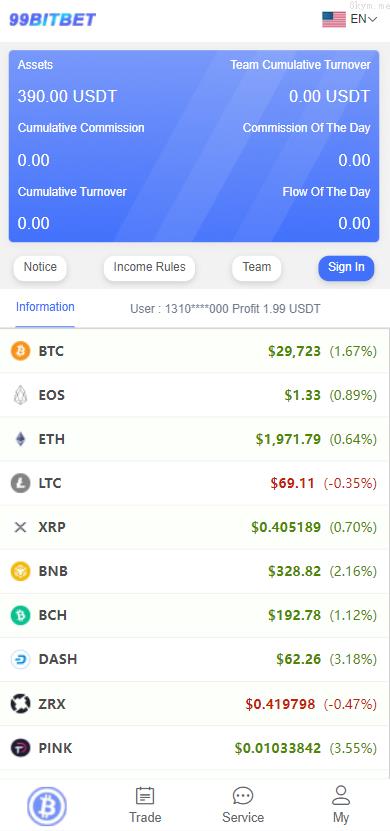Image resolution: width=390 pixels, height=831 pixels.
Task: Click the 99BITBET logo
Action: 52,20
